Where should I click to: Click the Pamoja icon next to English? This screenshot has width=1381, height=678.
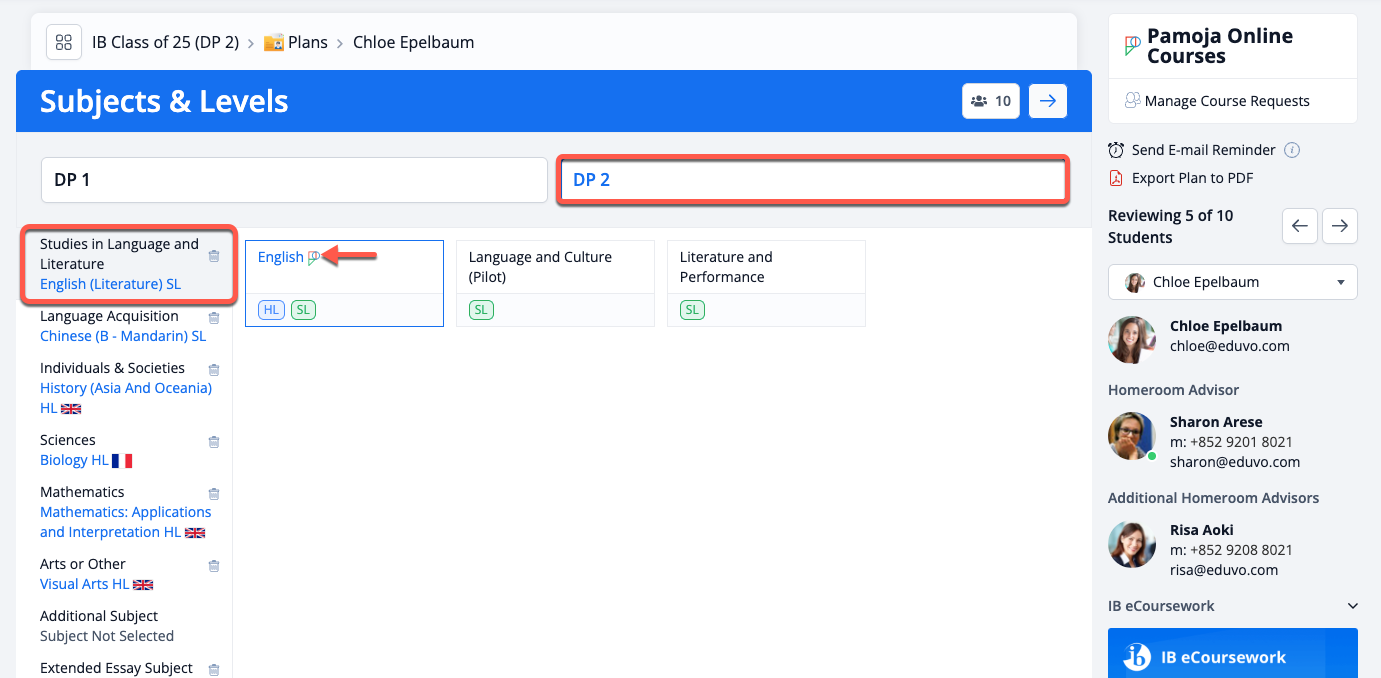point(314,257)
